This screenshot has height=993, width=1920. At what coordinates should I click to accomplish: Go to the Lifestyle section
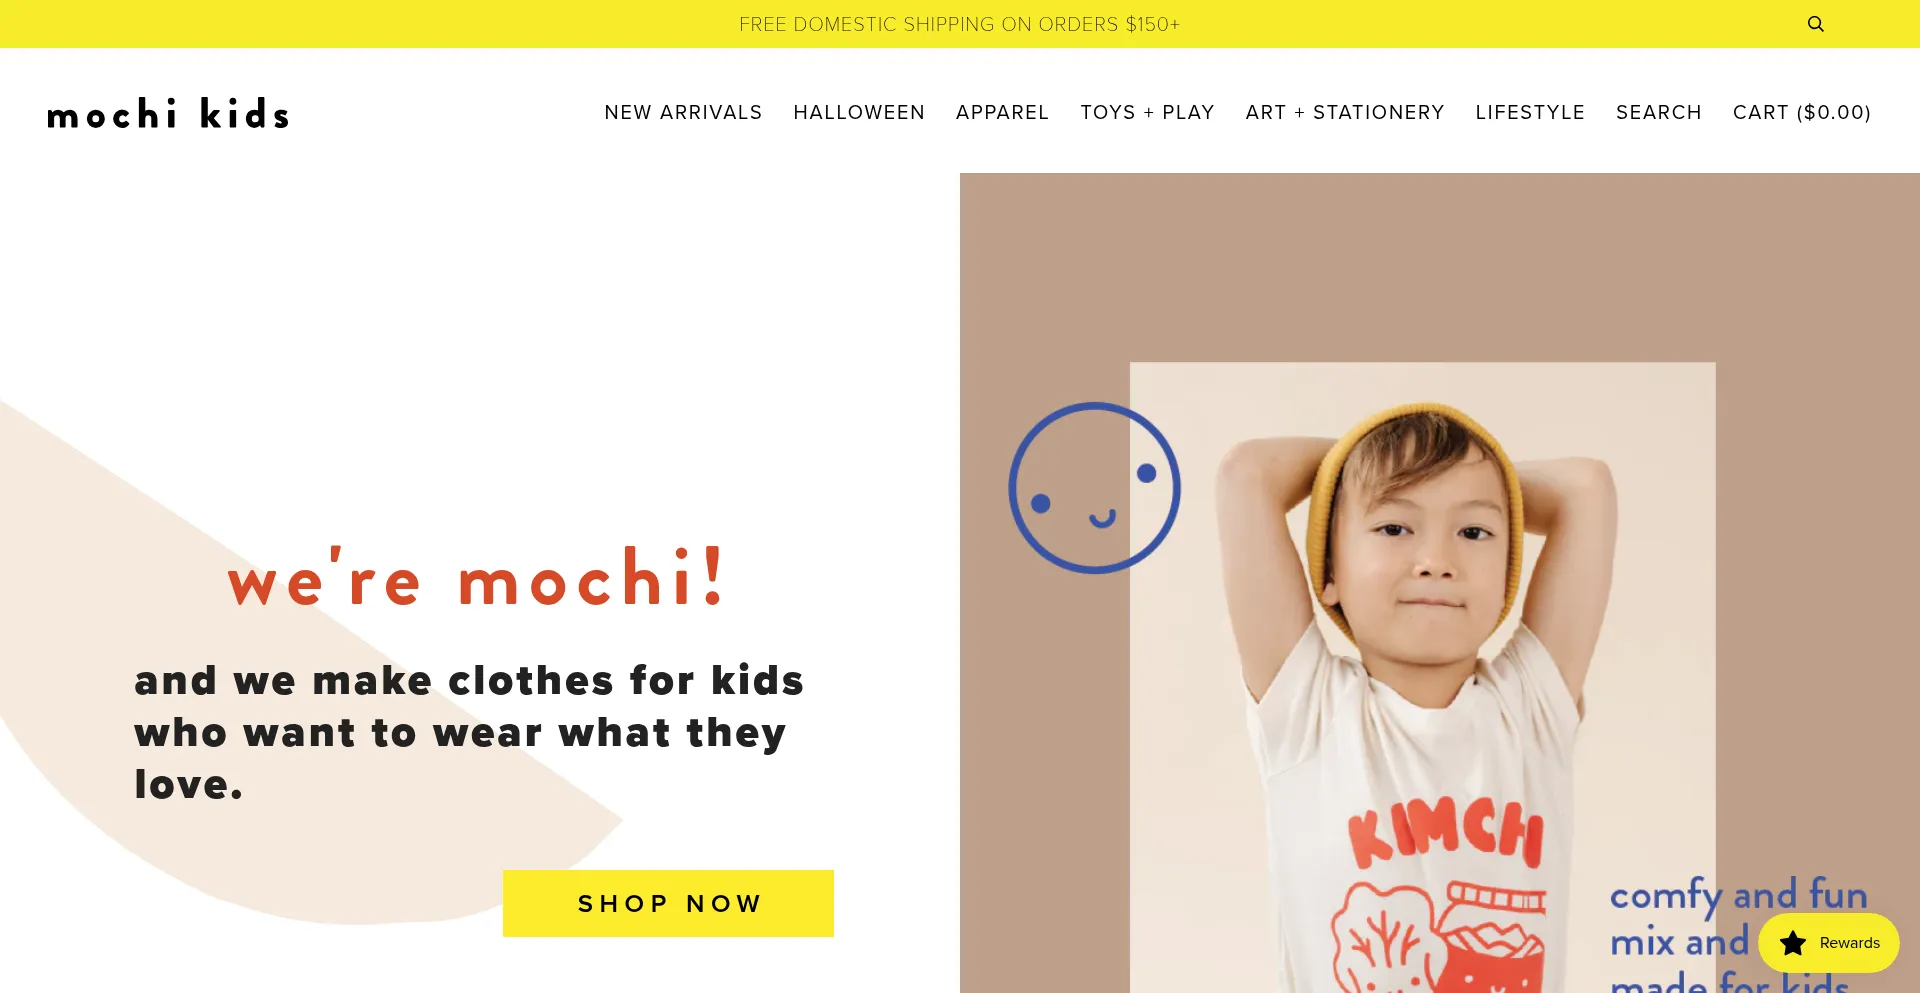click(x=1530, y=112)
